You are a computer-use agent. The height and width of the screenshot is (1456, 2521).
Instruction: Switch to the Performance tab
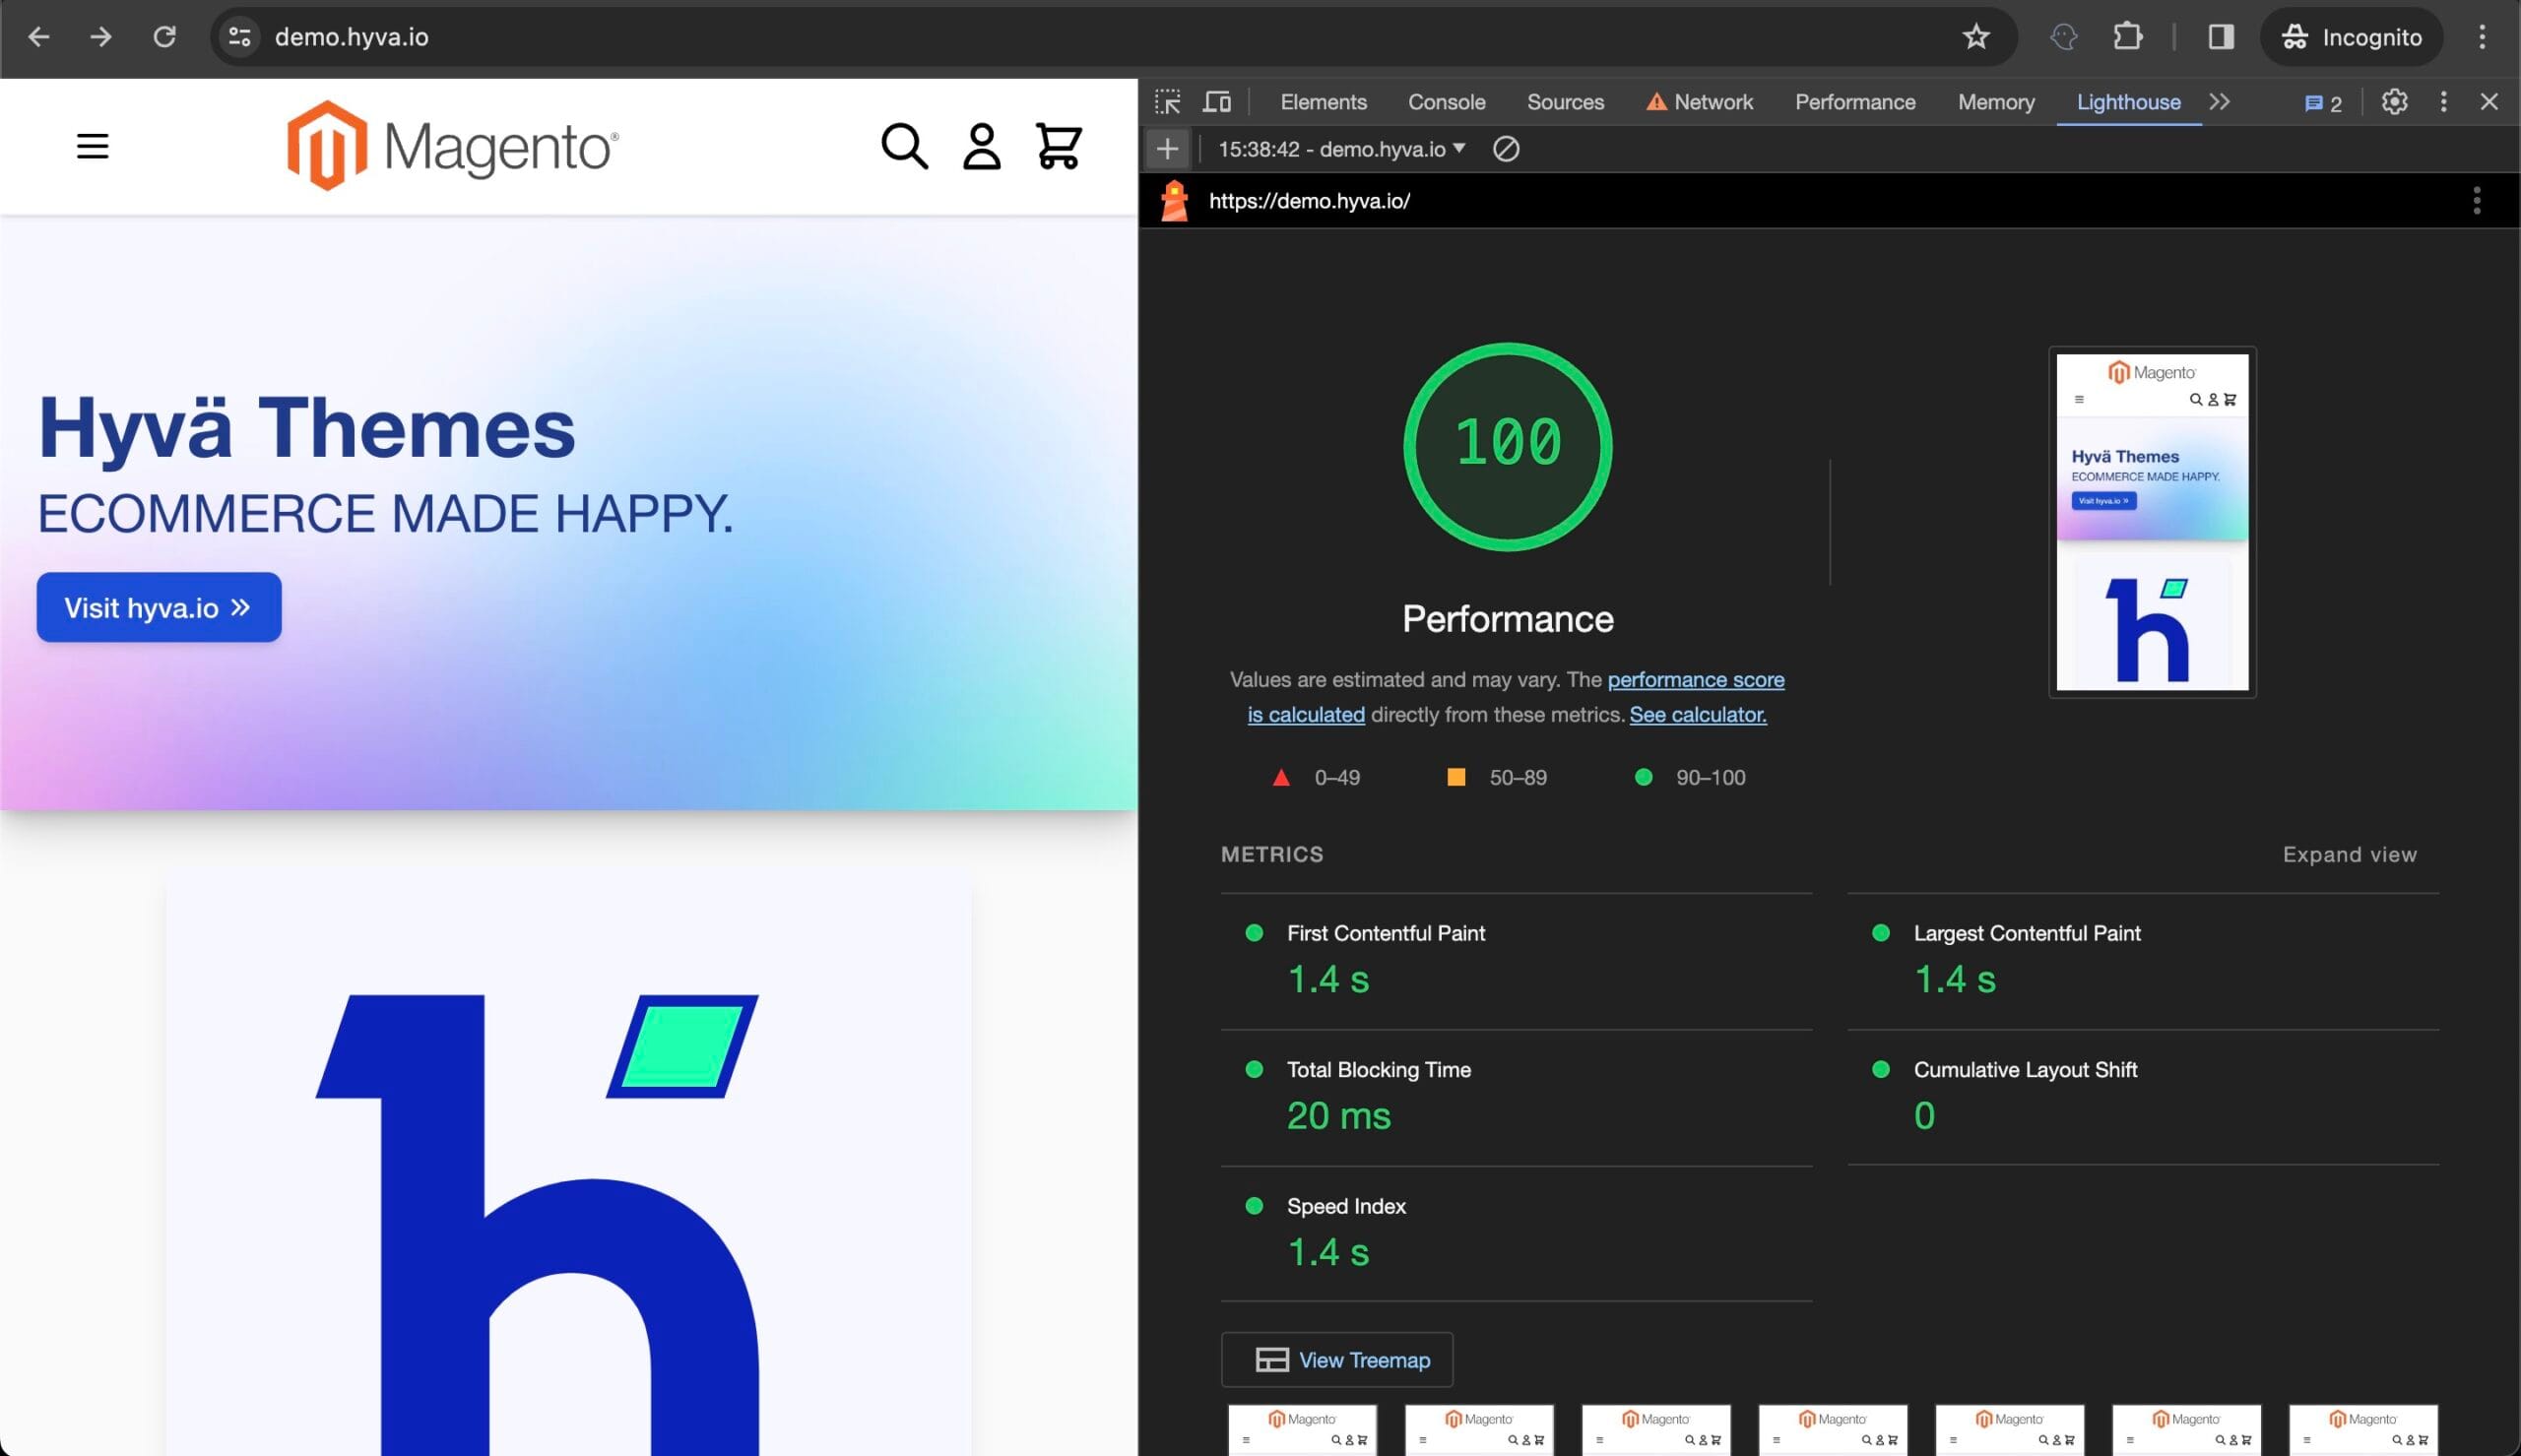(x=1854, y=102)
